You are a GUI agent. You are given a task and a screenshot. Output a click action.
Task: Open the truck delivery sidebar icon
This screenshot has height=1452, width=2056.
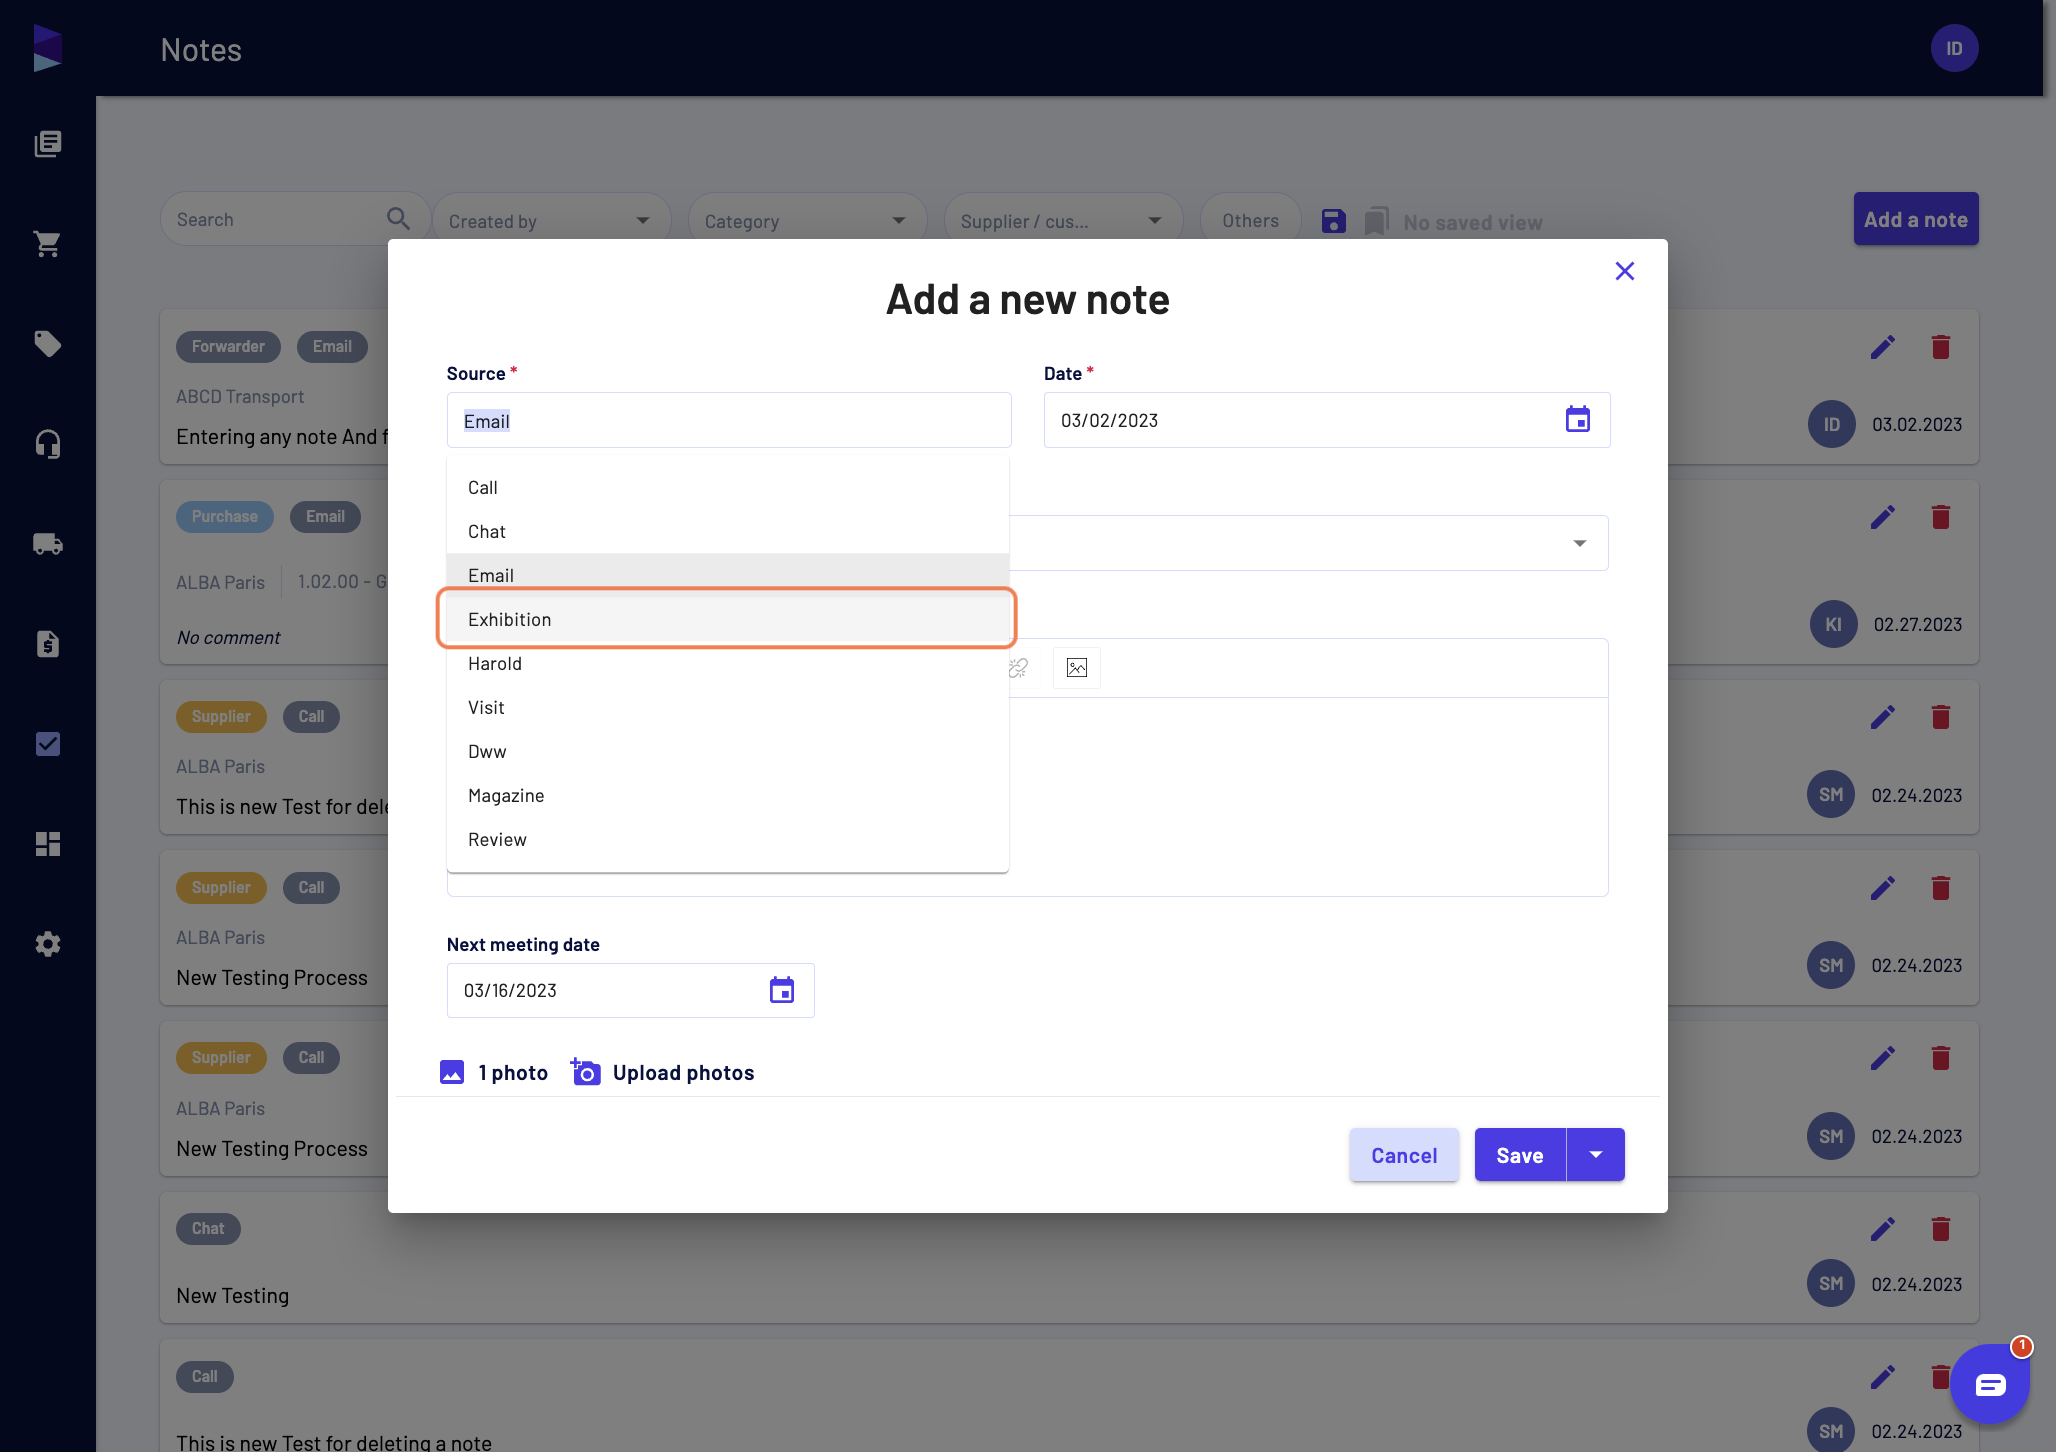(47, 544)
